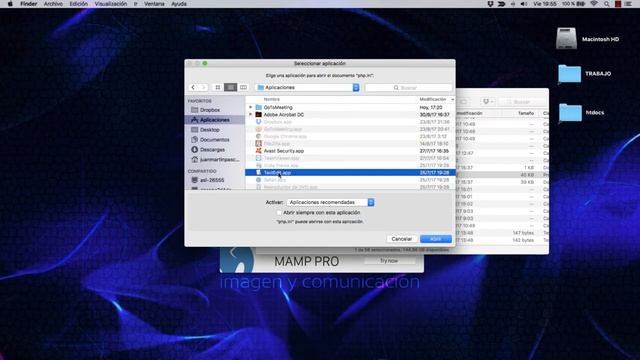Click the Abrir button

pyautogui.click(x=436, y=239)
